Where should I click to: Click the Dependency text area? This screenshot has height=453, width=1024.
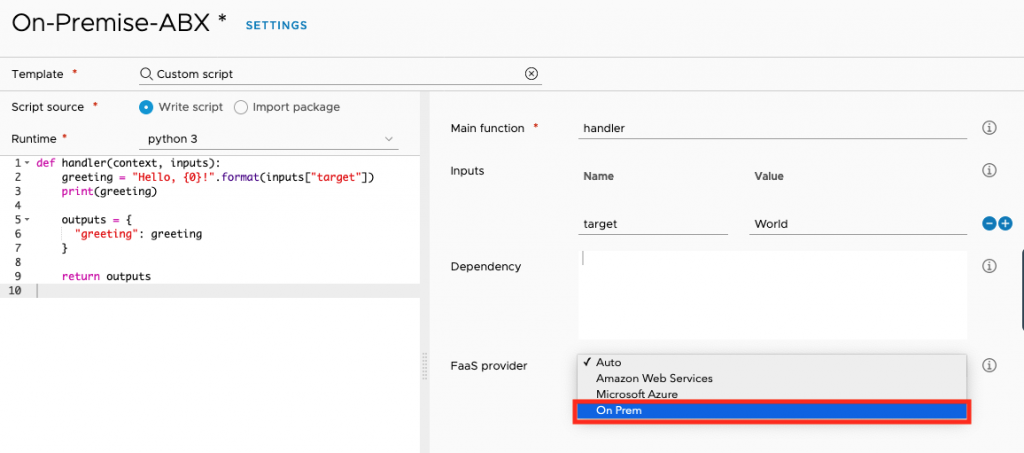tap(773, 295)
